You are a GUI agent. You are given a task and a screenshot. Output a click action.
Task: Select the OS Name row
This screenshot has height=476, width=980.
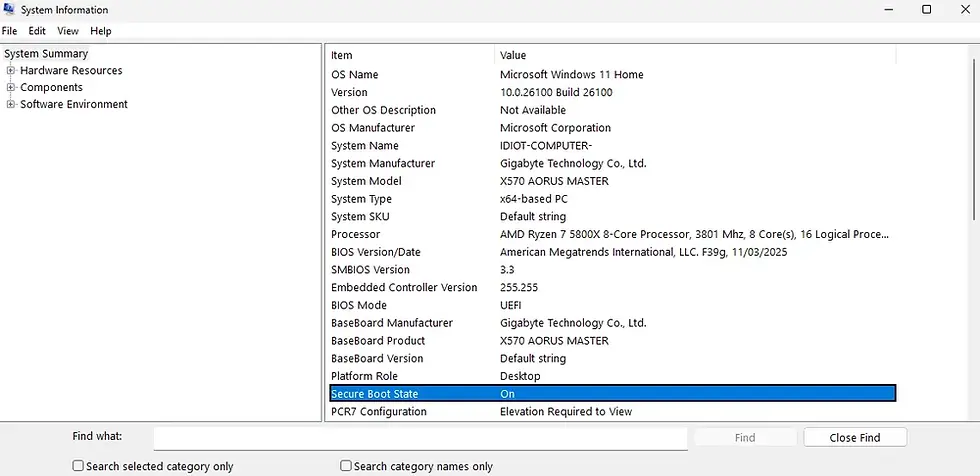coord(612,74)
